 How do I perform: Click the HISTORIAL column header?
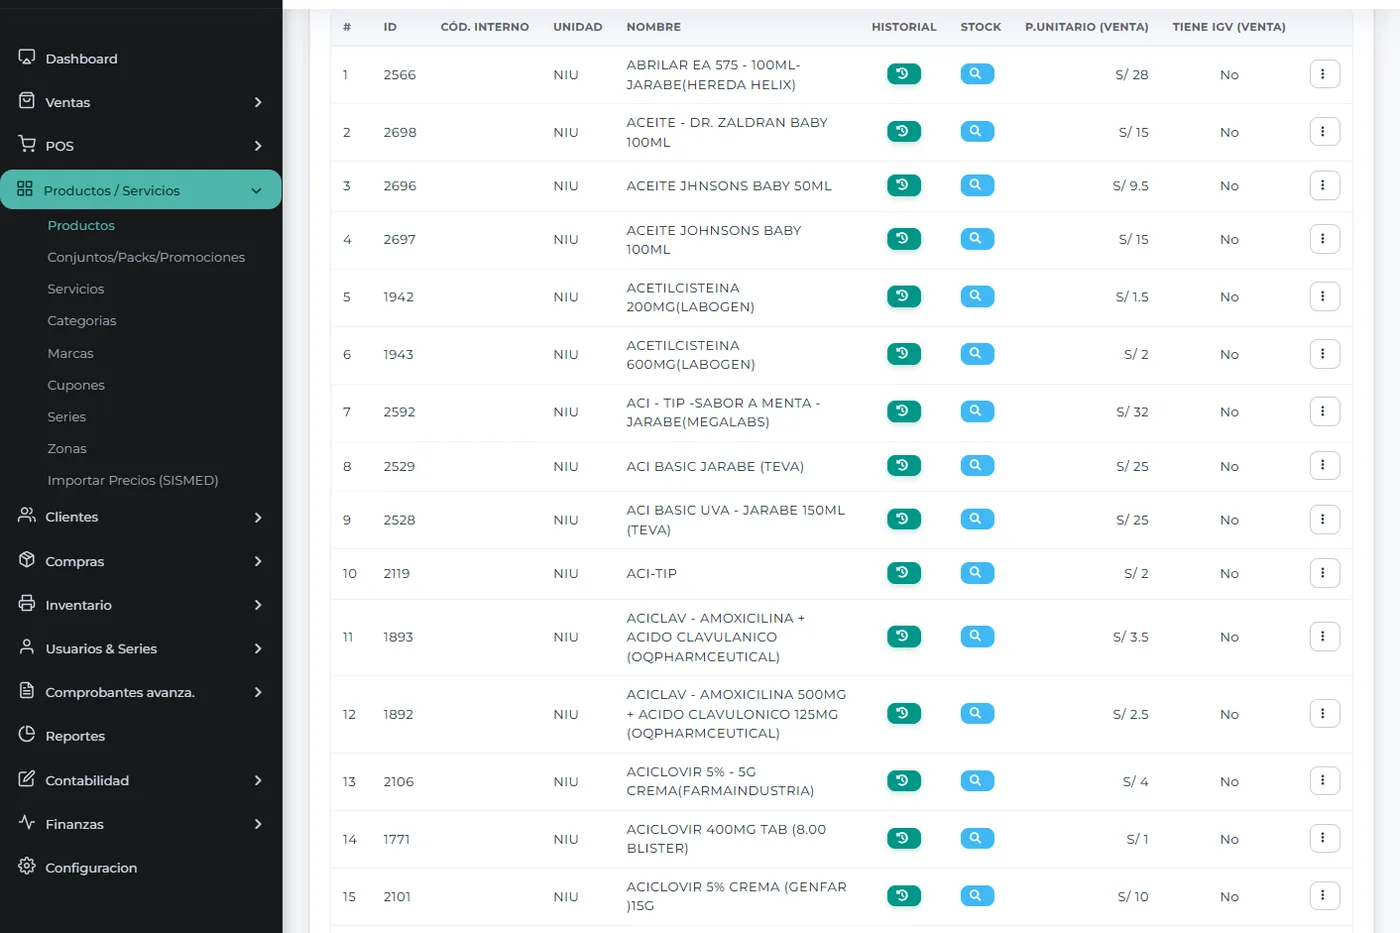(904, 27)
